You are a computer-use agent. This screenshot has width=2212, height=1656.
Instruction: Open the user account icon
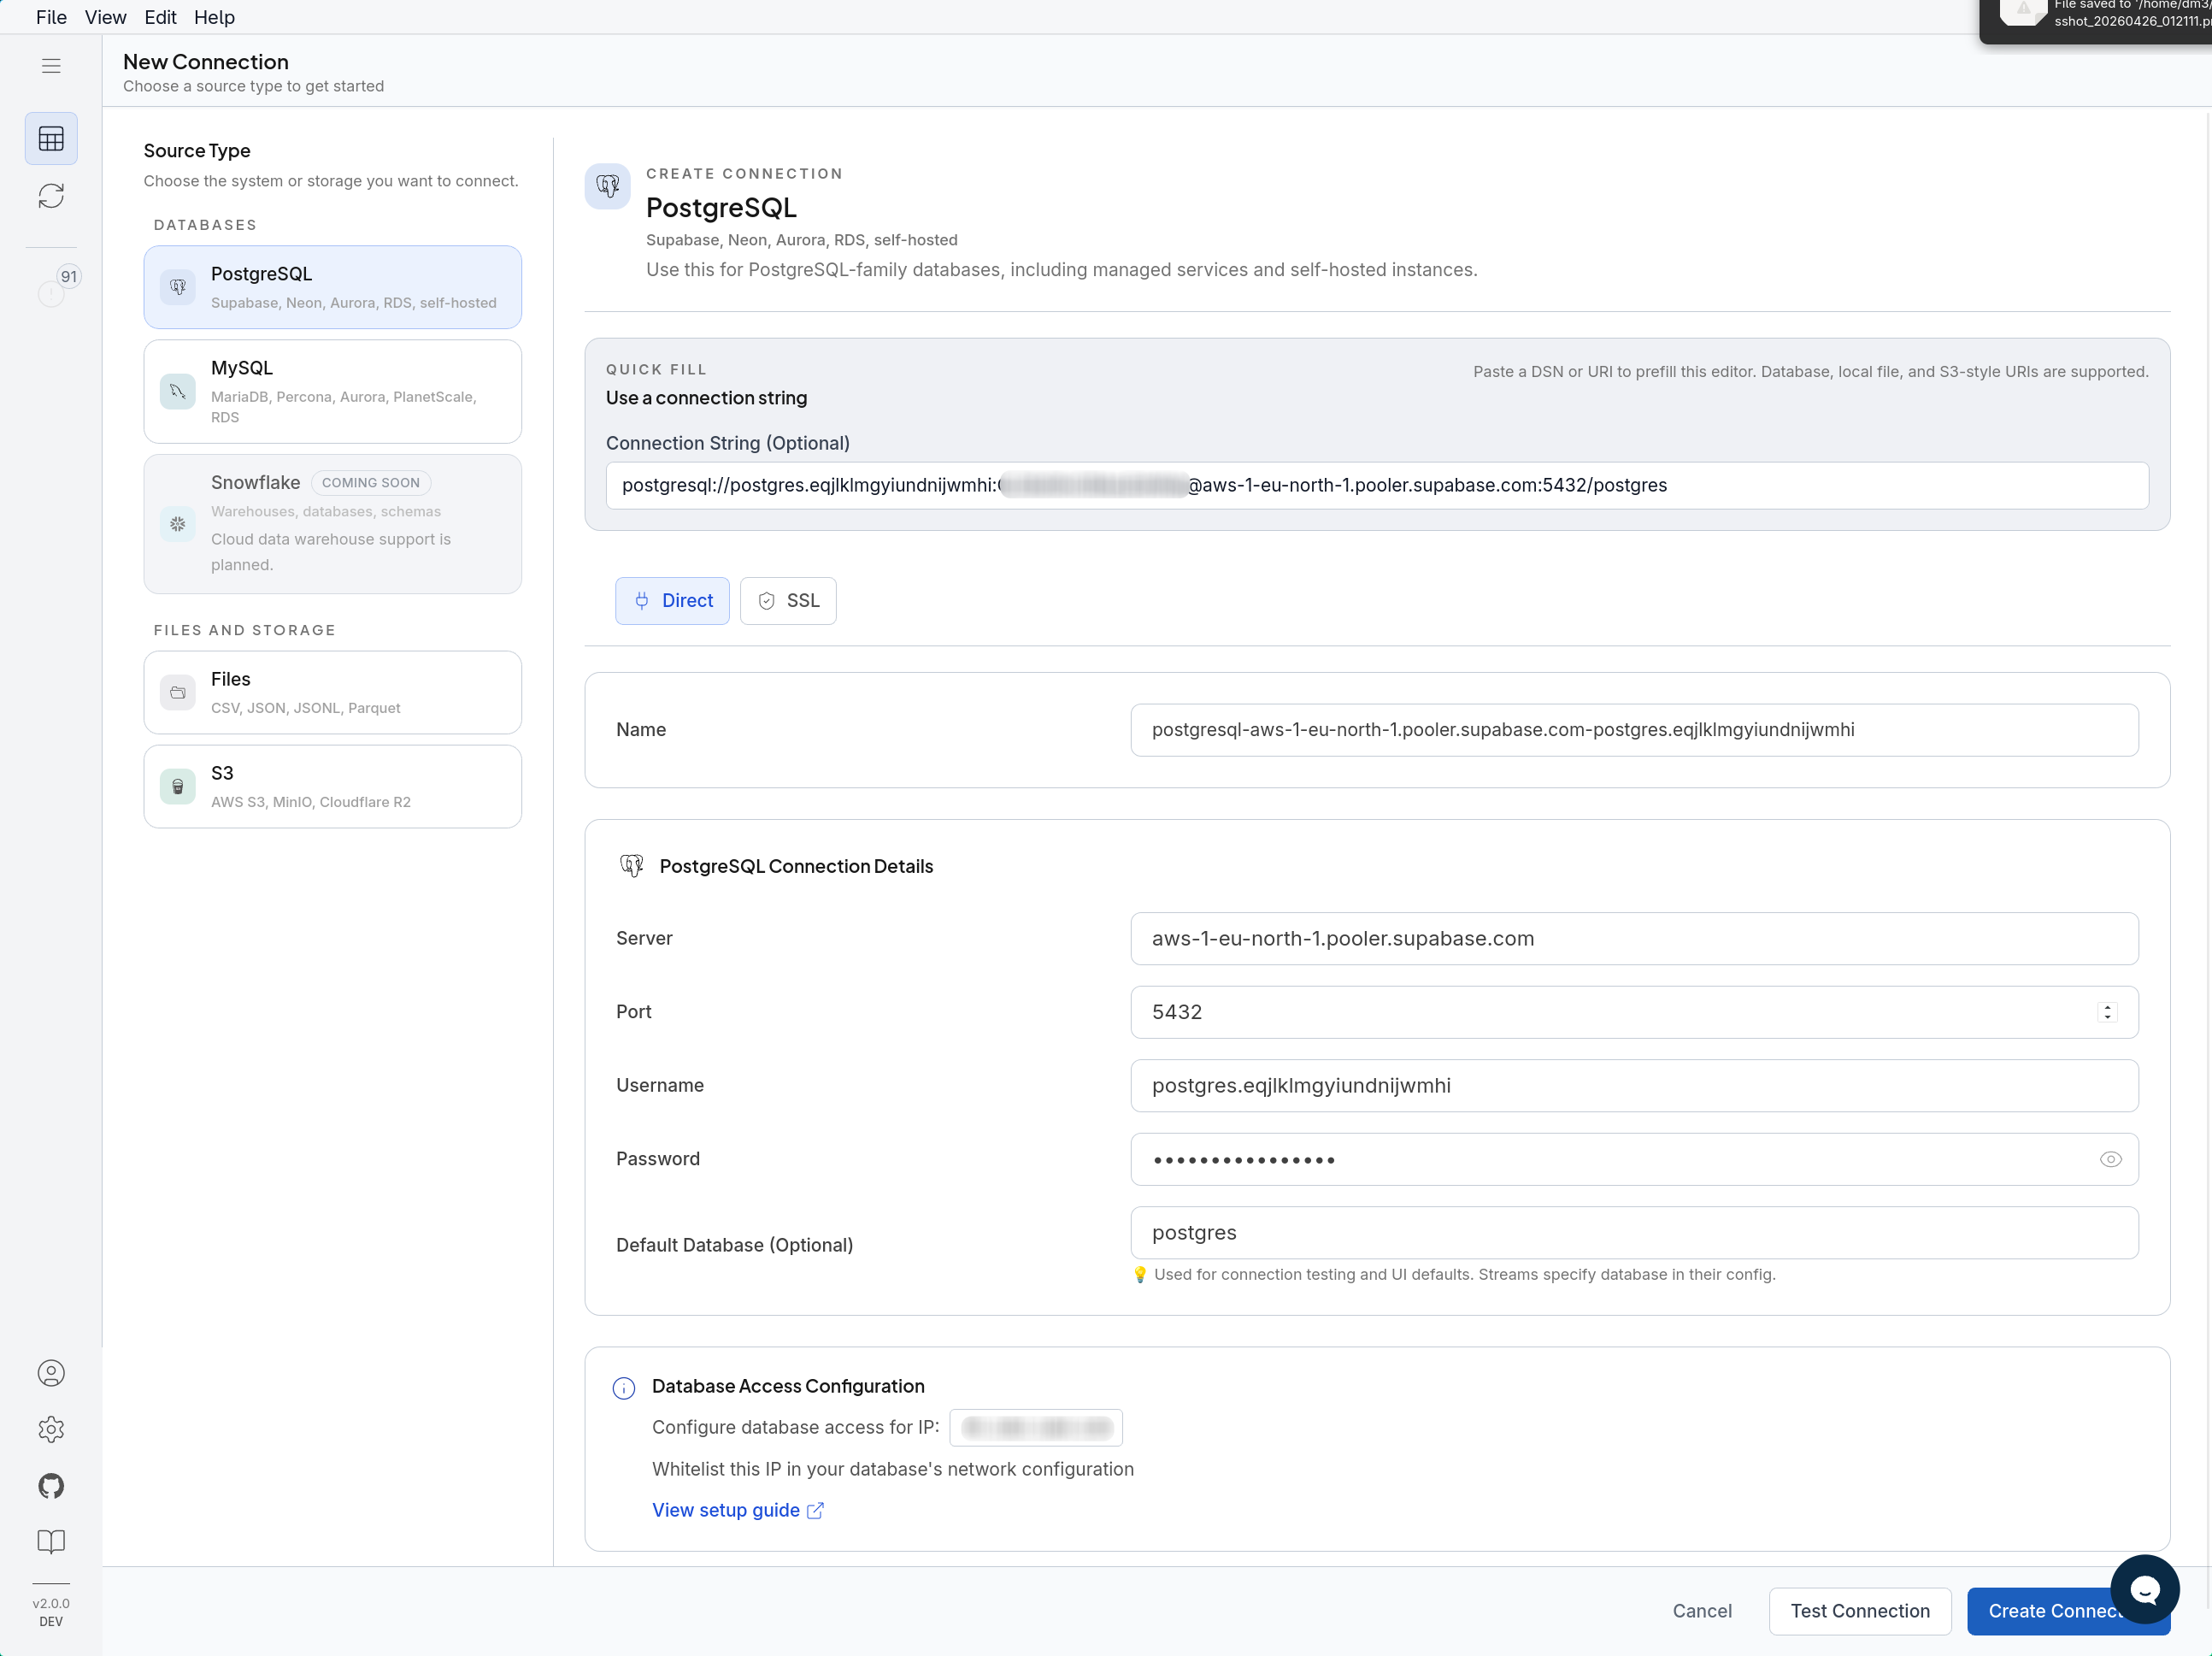click(x=51, y=1373)
